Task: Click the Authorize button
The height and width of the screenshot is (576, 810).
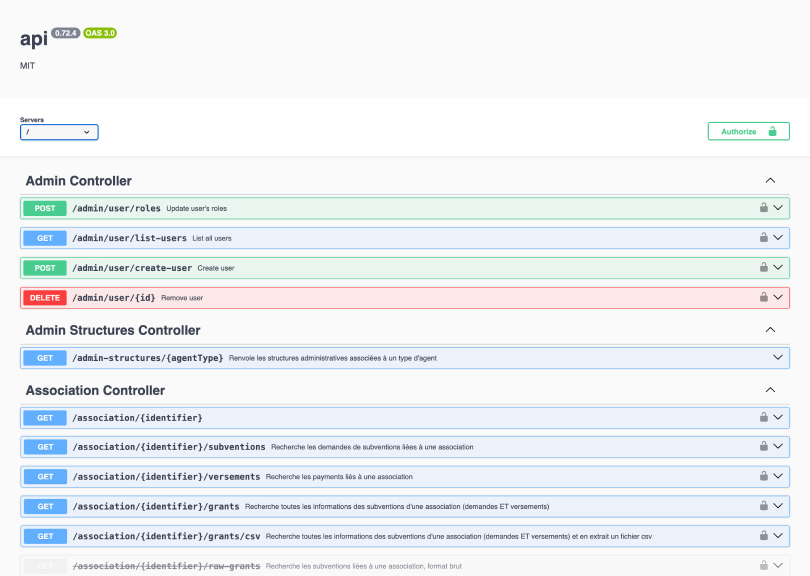Action: (748, 131)
